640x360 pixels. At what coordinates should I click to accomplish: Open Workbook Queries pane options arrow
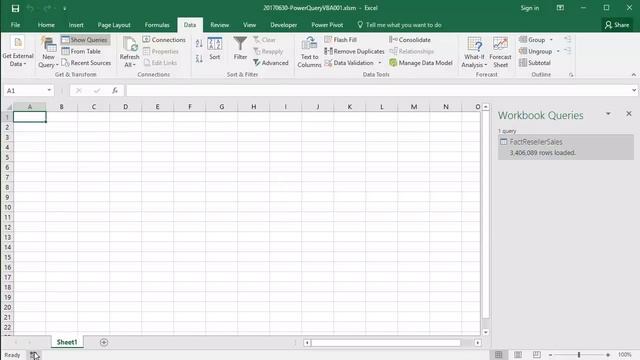608,114
